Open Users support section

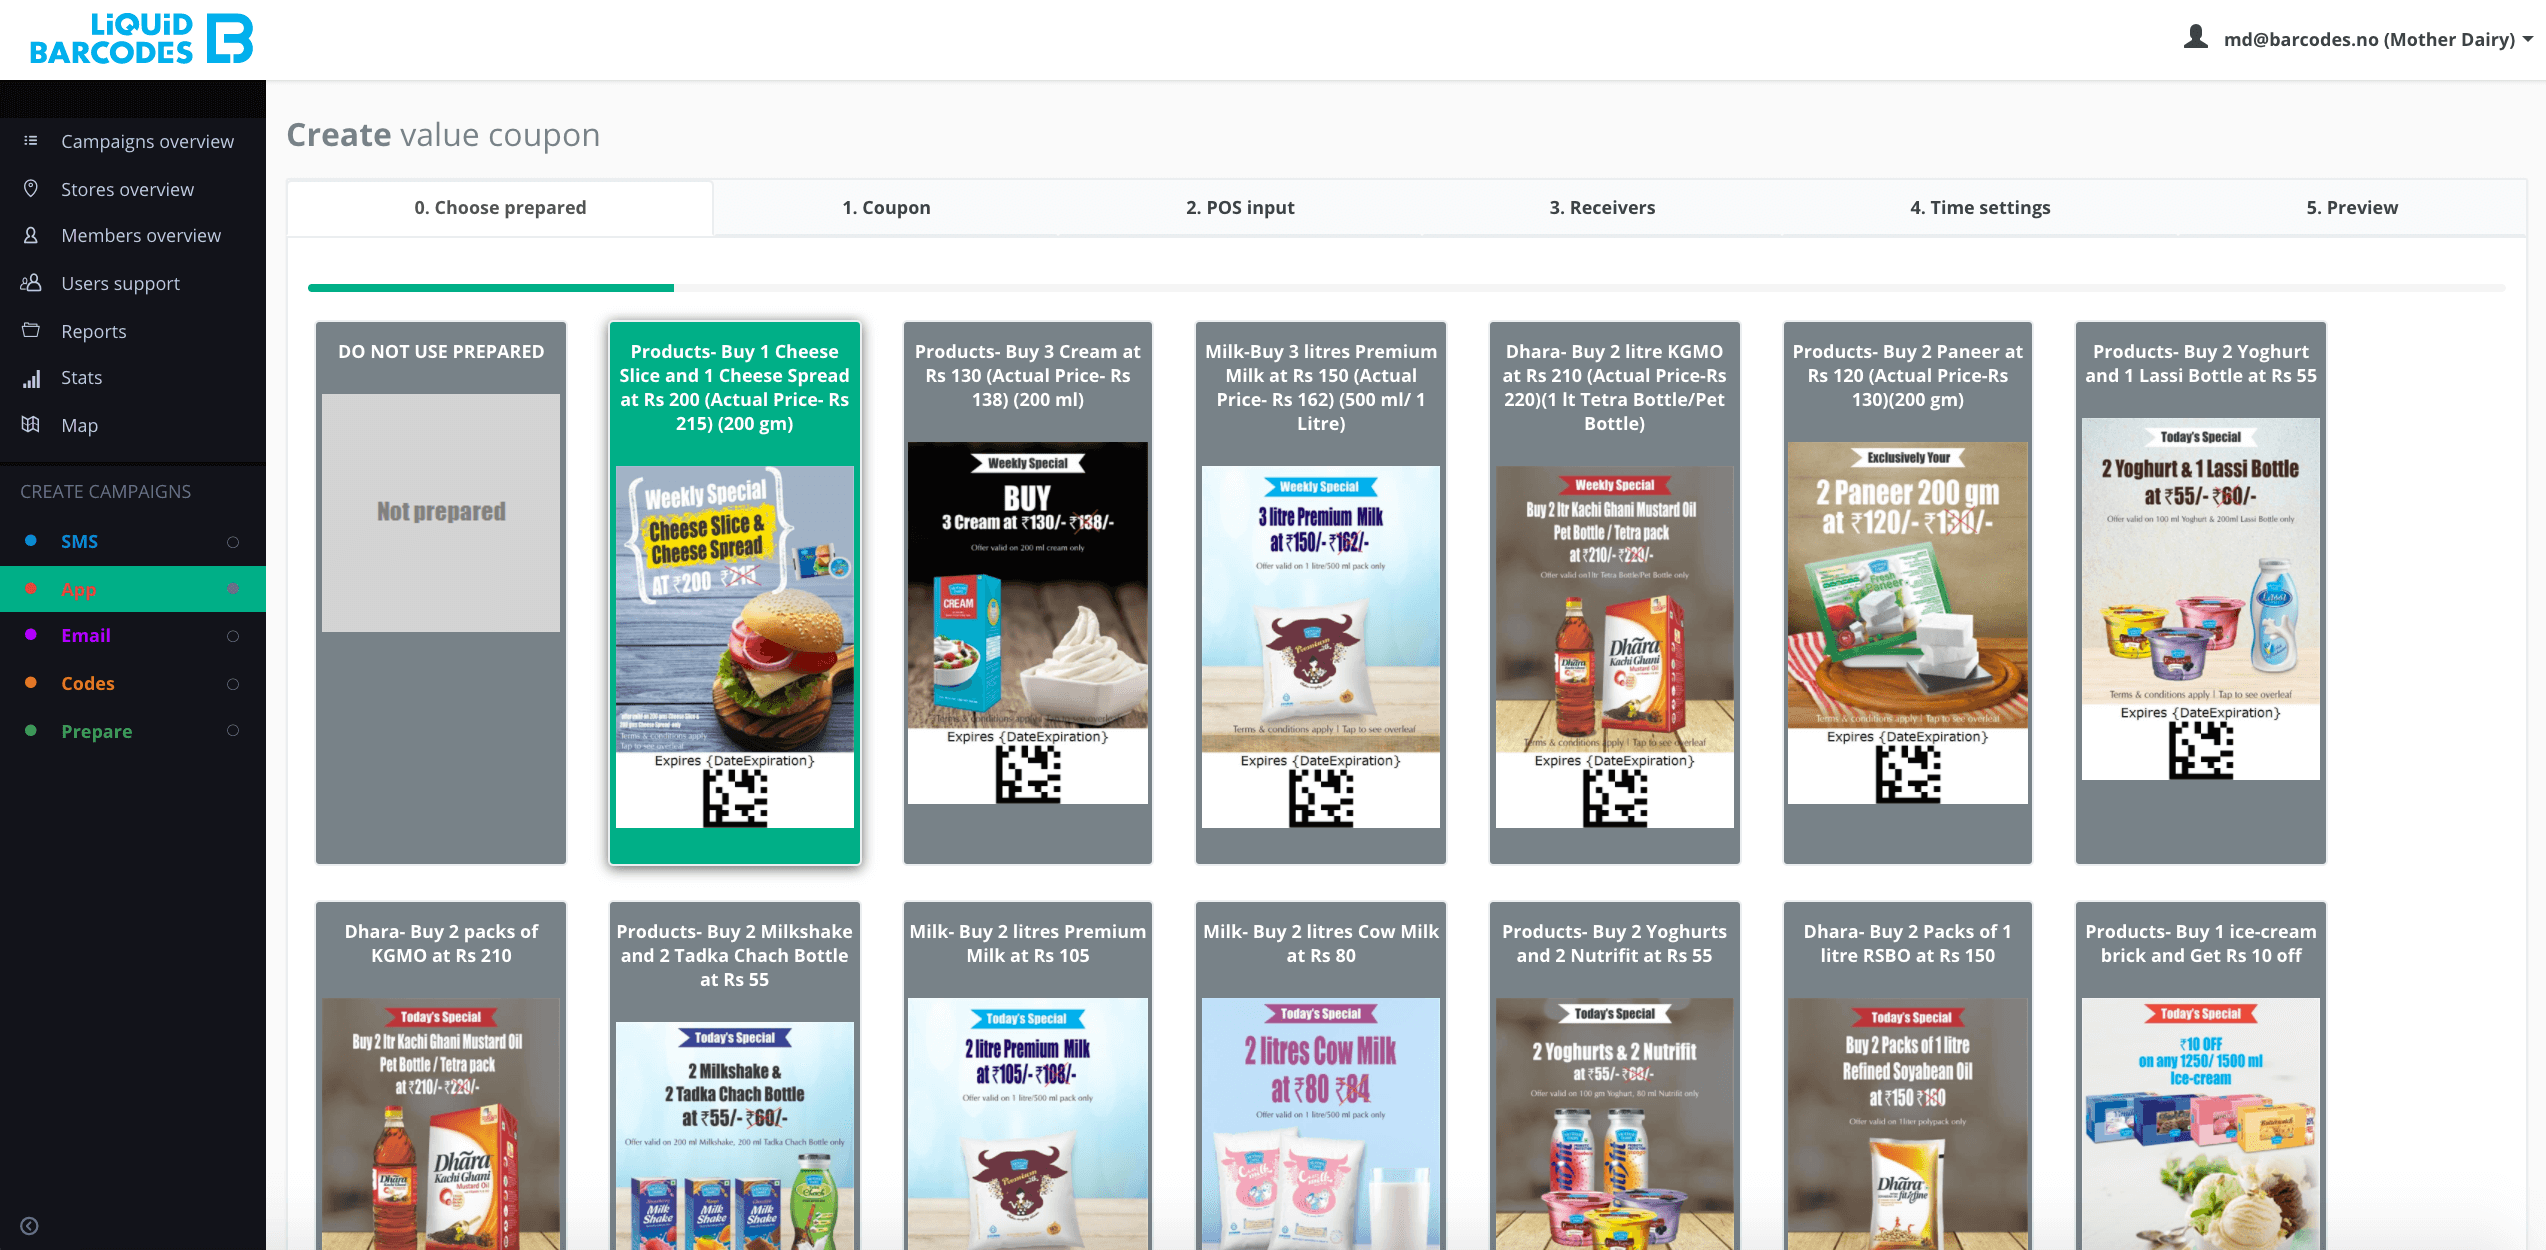point(120,283)
